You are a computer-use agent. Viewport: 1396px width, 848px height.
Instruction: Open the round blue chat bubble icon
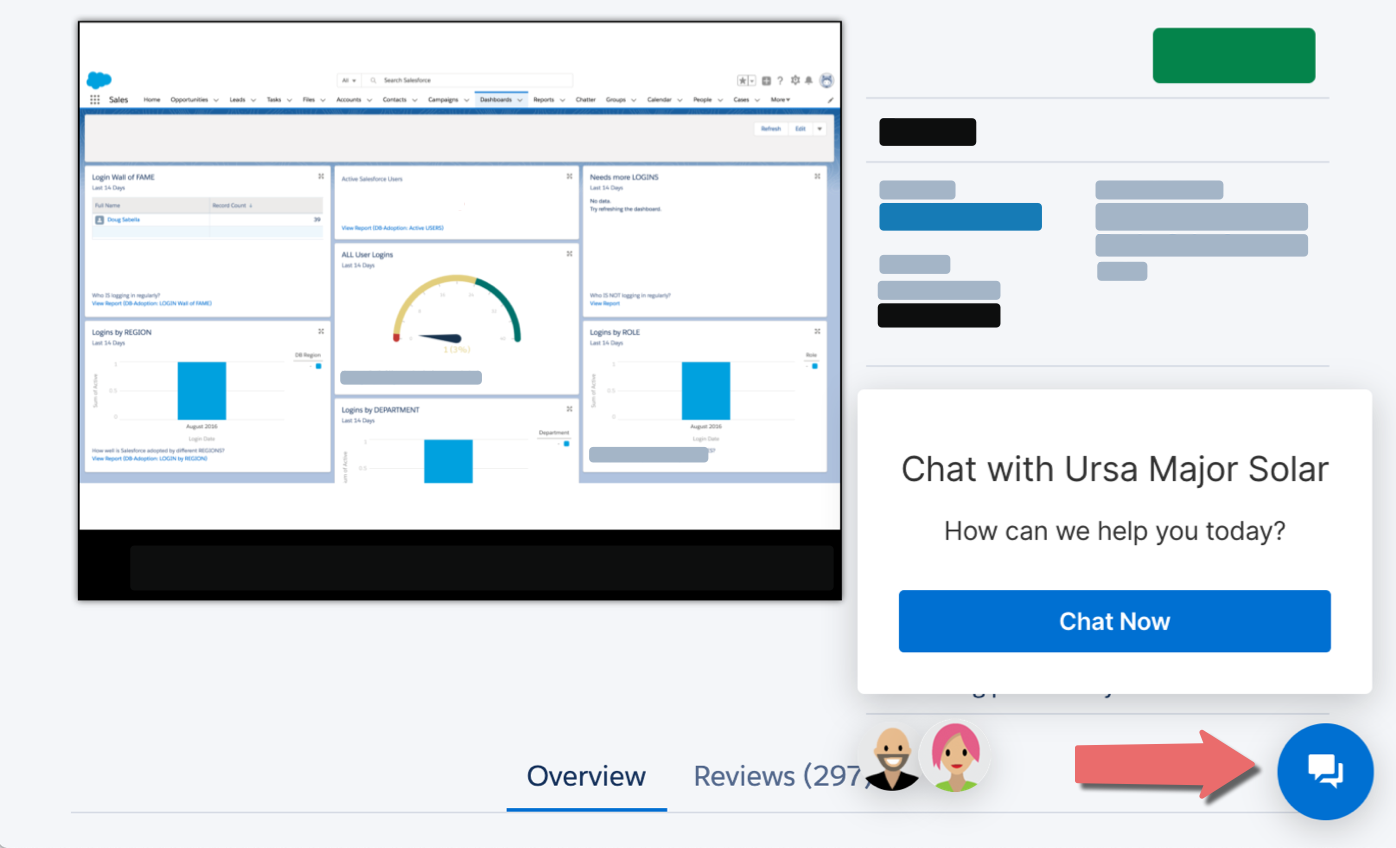coord(1325,771)
